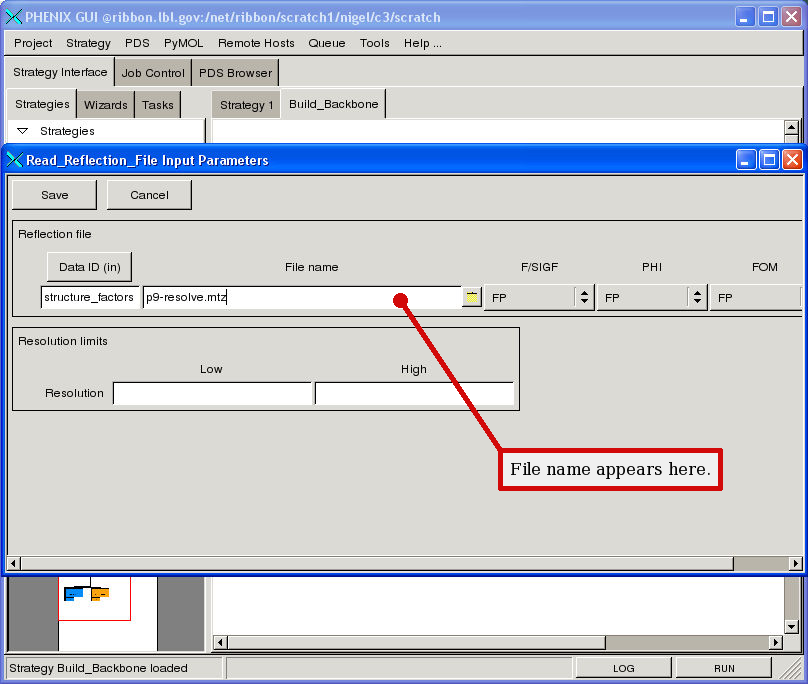This screenshot has height=684, width=808.
Task: Click the canvas scroll-down arrow at bottom right
Action: (x=791, y=625)
